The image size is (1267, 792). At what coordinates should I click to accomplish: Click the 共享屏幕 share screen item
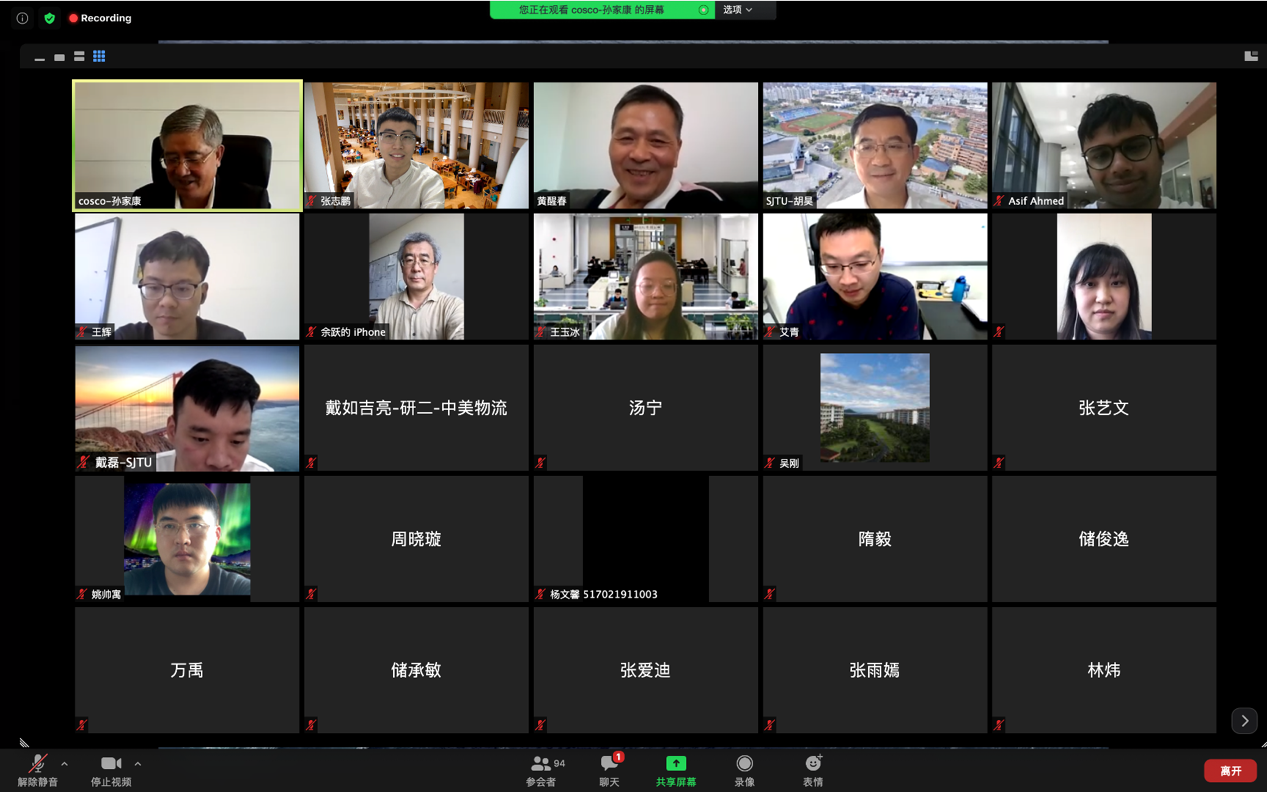pos(676,770)
